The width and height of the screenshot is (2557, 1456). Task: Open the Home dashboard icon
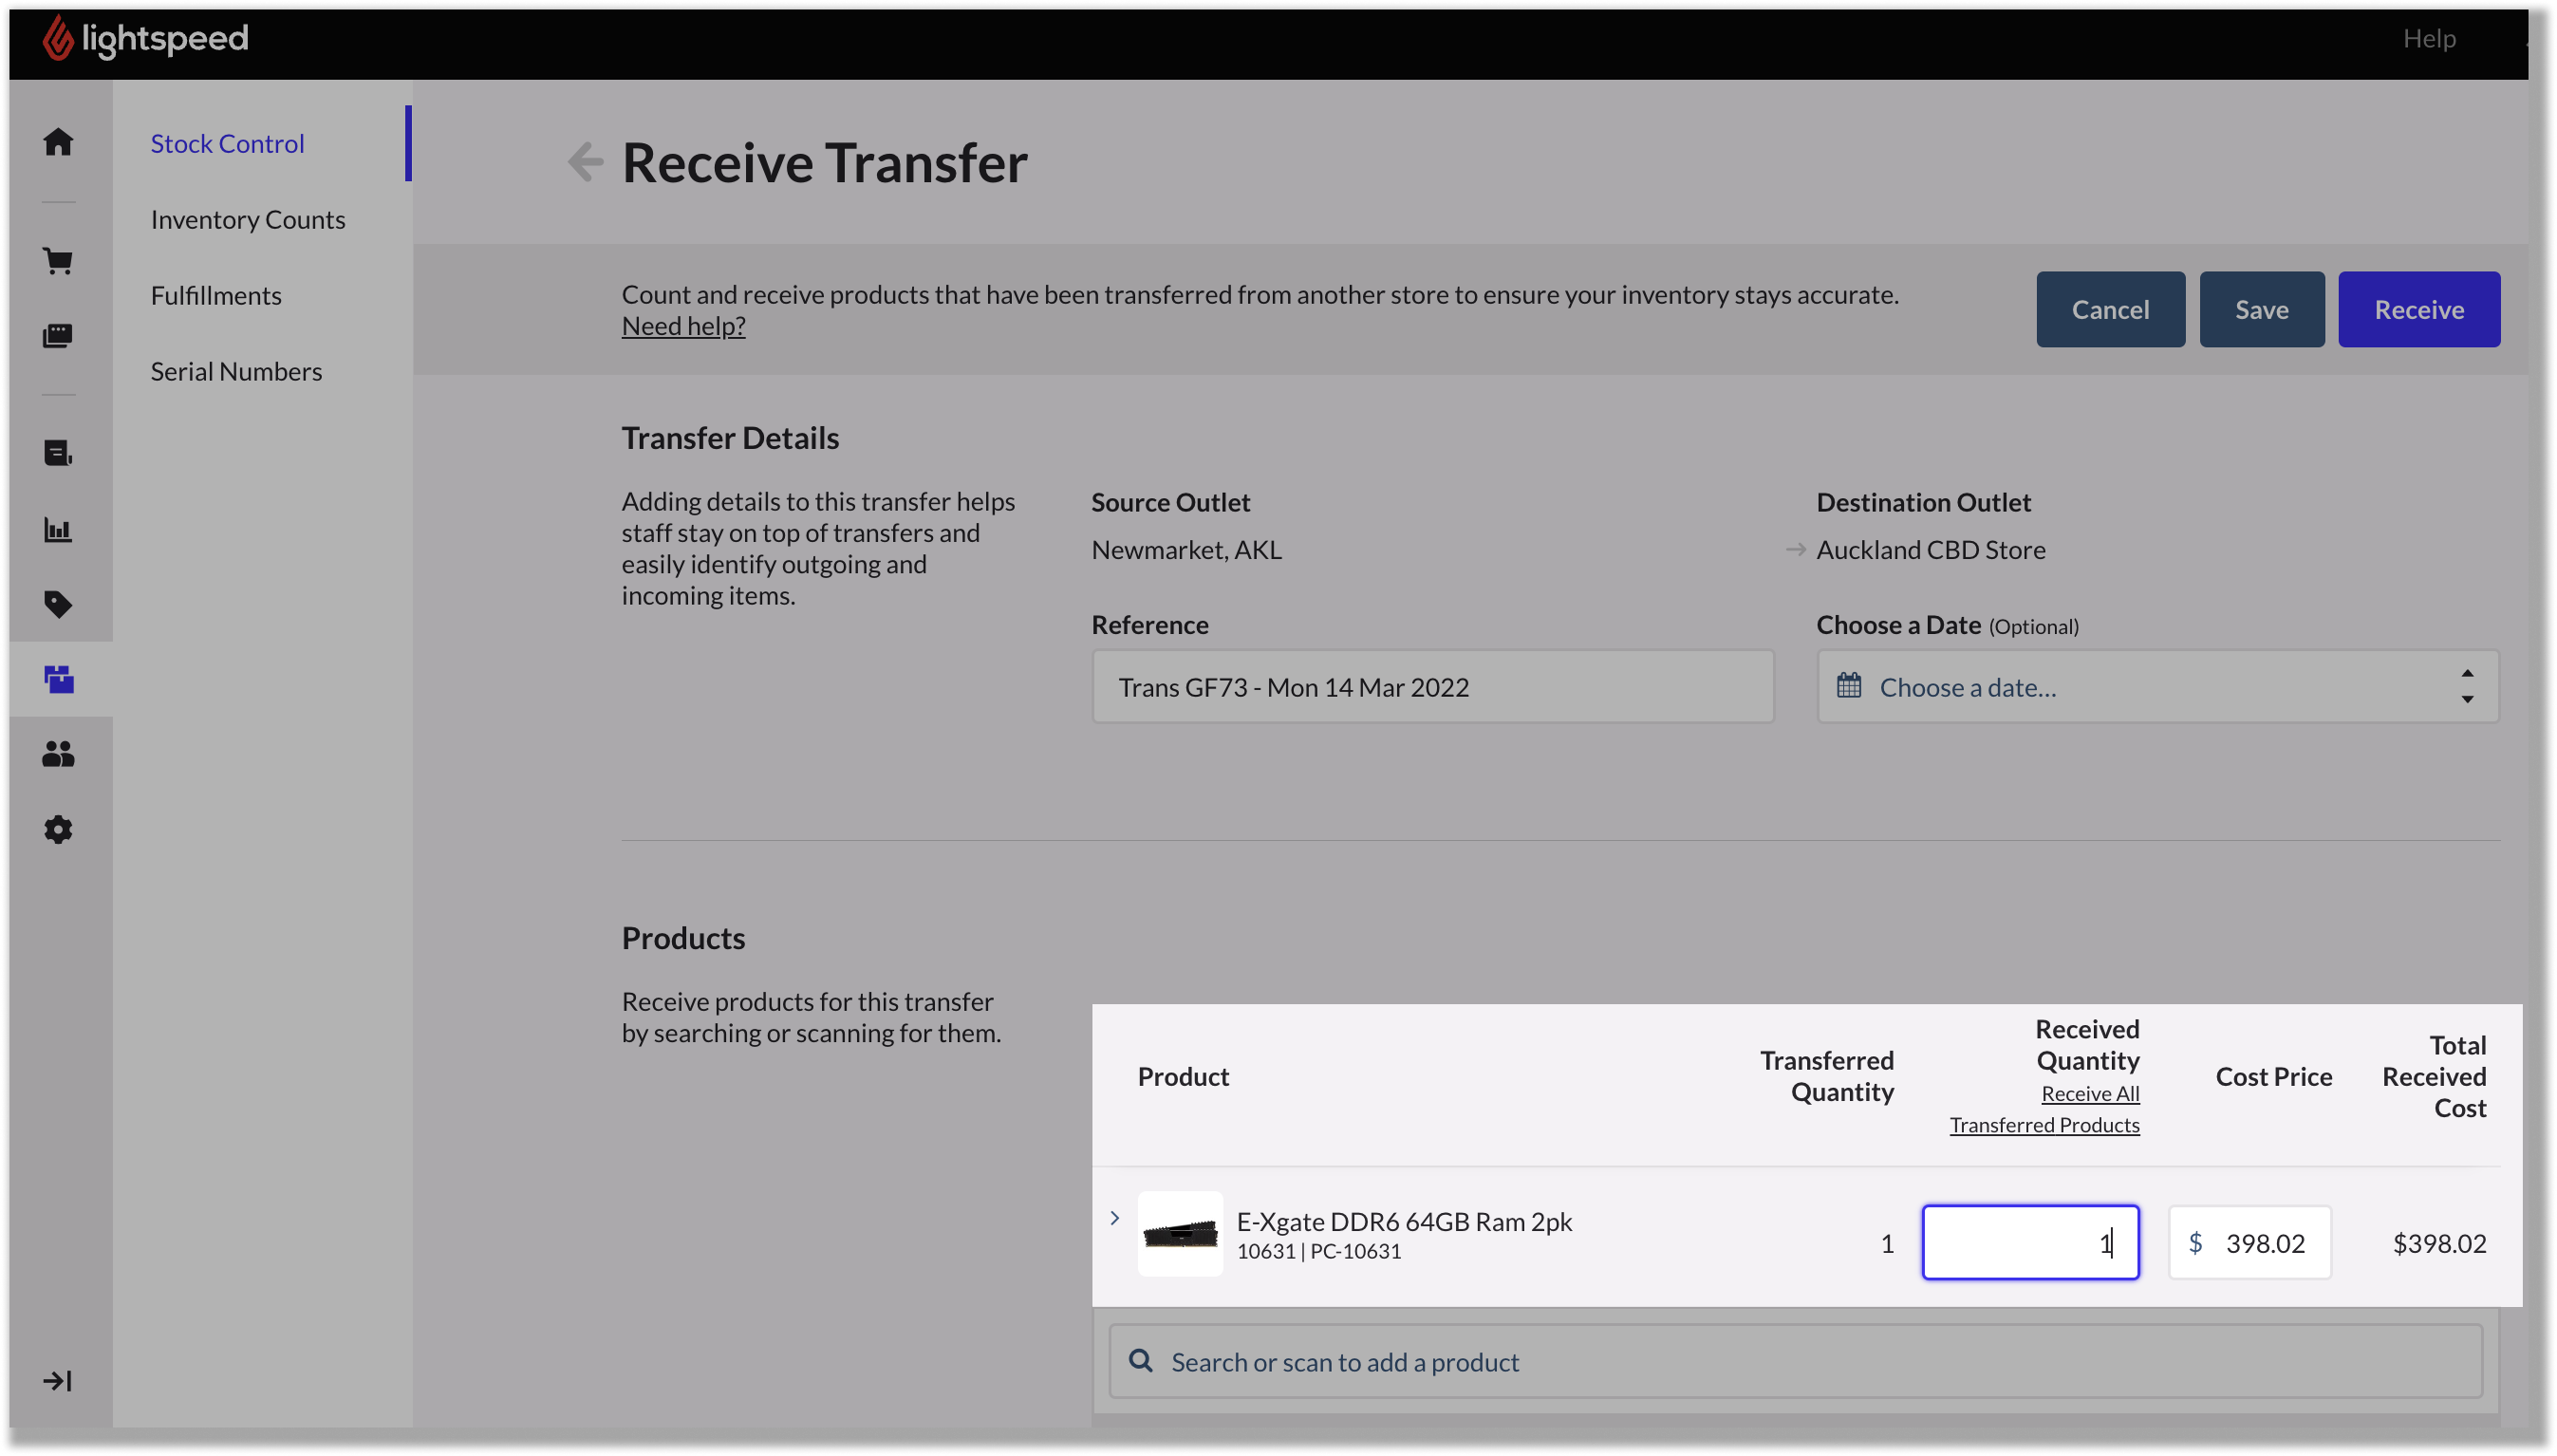pos(58,142)
